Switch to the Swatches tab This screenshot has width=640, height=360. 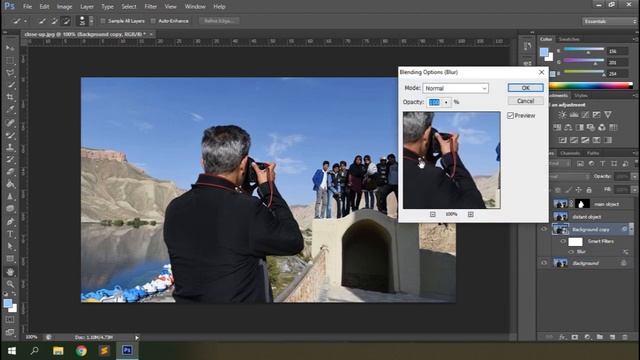click(569, 39)
